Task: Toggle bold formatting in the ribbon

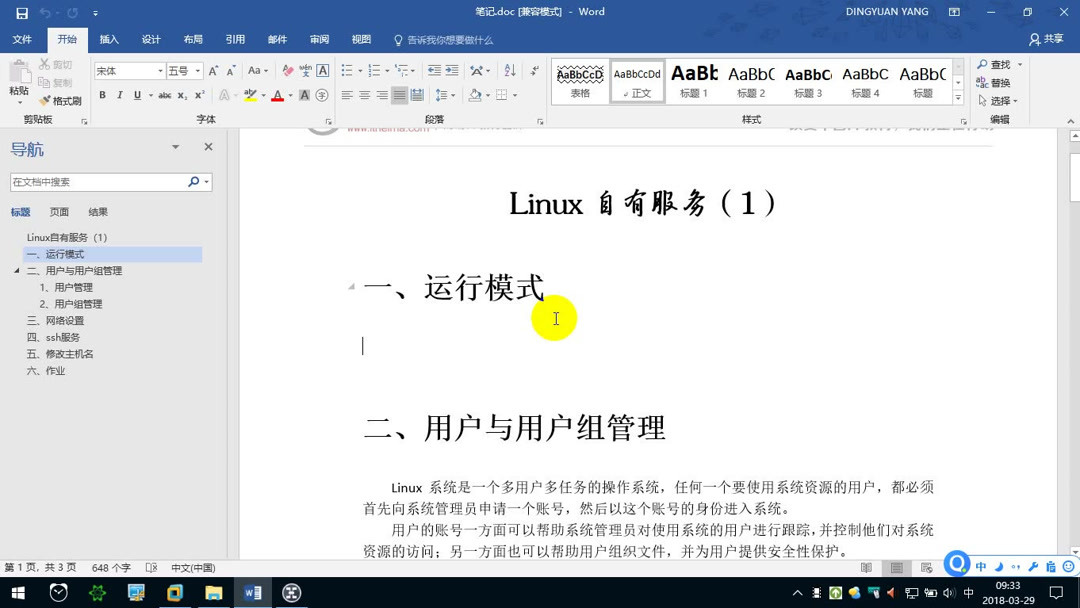Action: [x=103, y=94]
